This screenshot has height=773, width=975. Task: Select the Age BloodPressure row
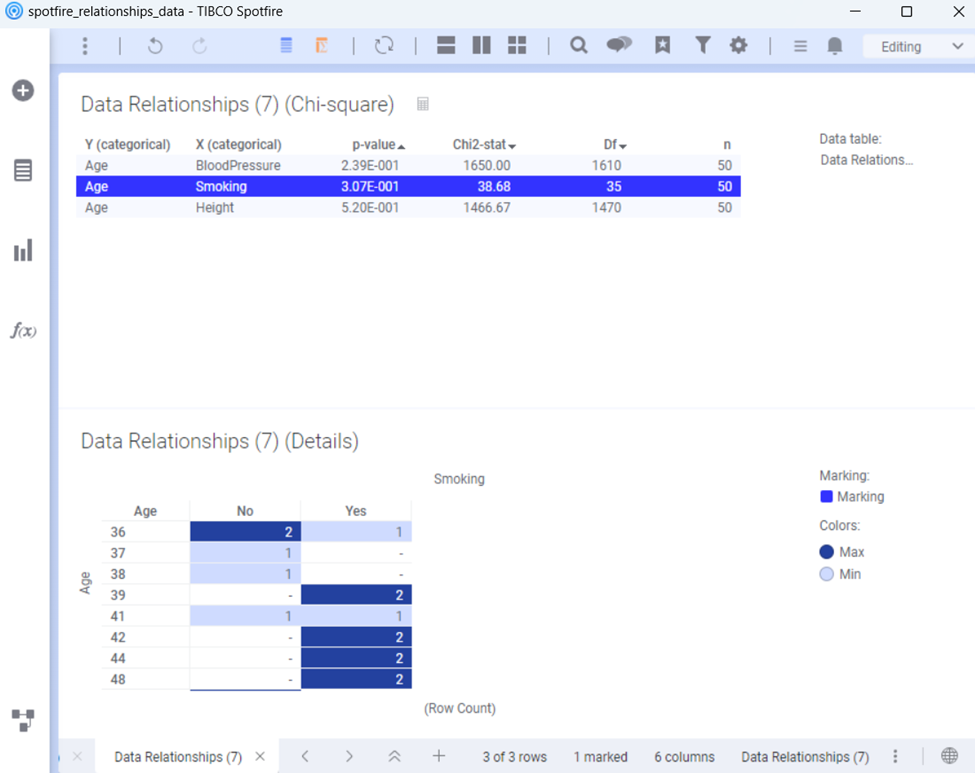click(x=408, y=165)
